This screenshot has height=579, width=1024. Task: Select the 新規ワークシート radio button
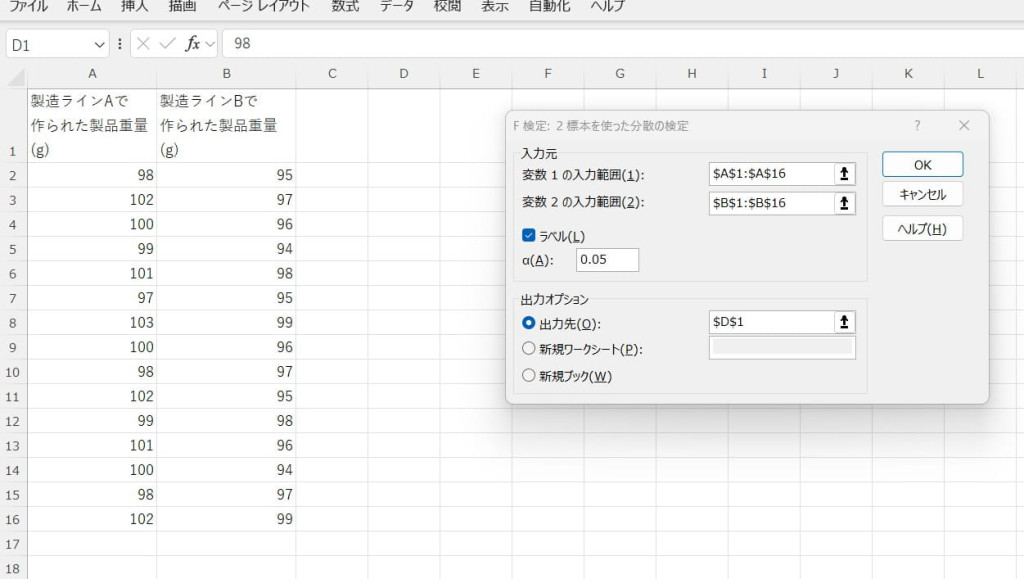[530, 349]
